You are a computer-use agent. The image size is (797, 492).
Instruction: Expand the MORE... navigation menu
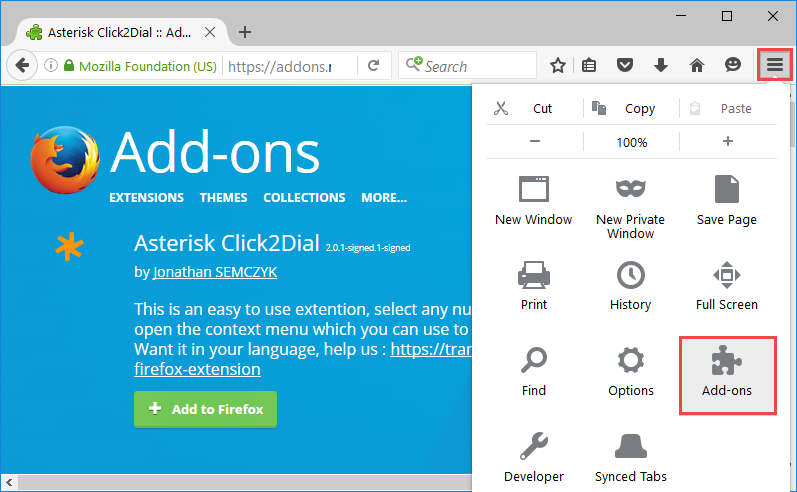(384, 198)
